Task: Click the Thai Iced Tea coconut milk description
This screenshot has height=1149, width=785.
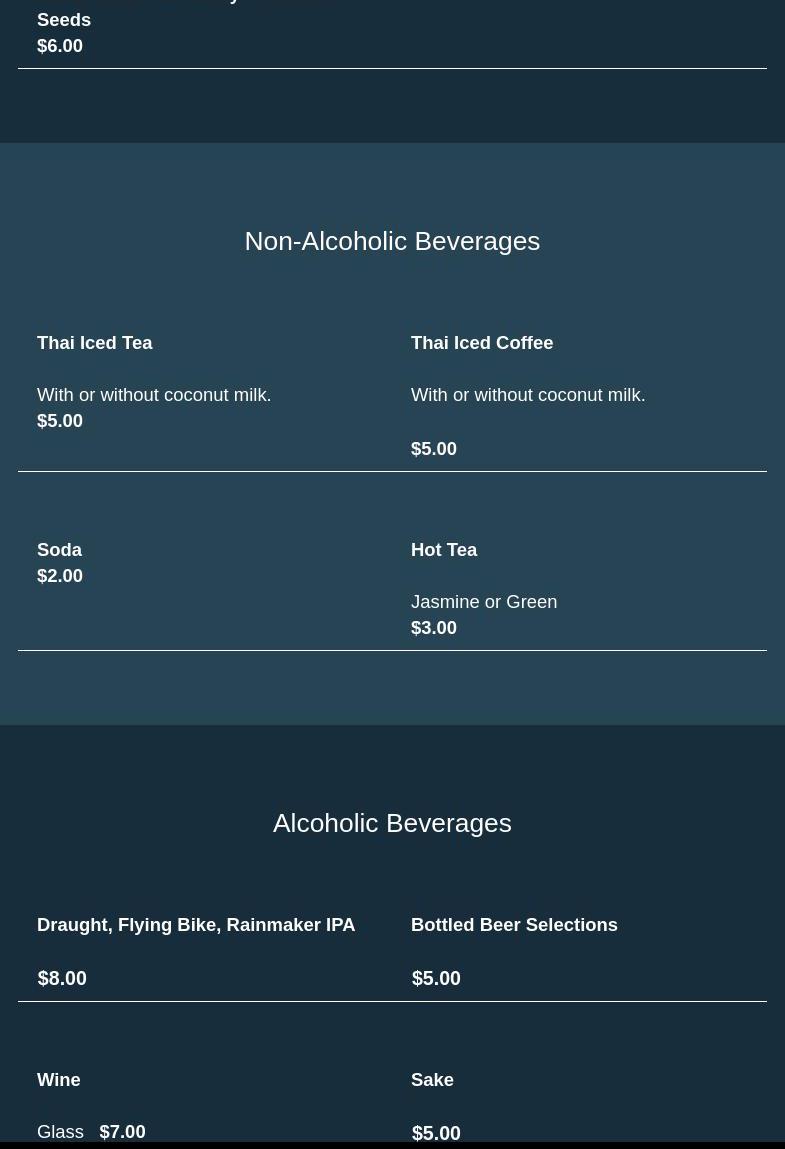Action: tap(154, 395)
